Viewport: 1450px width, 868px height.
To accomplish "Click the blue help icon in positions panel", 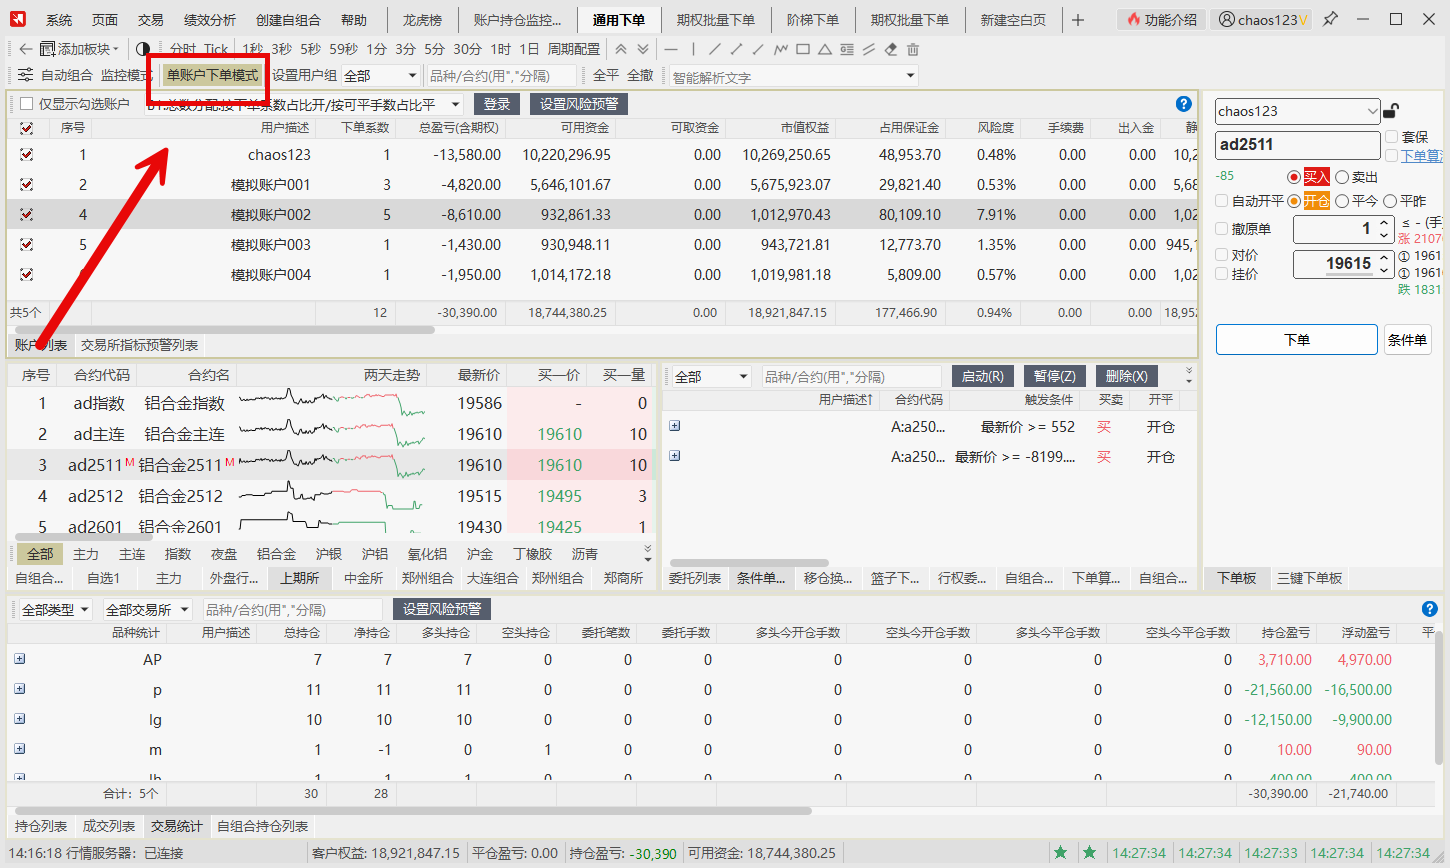I will point(1430,608).
